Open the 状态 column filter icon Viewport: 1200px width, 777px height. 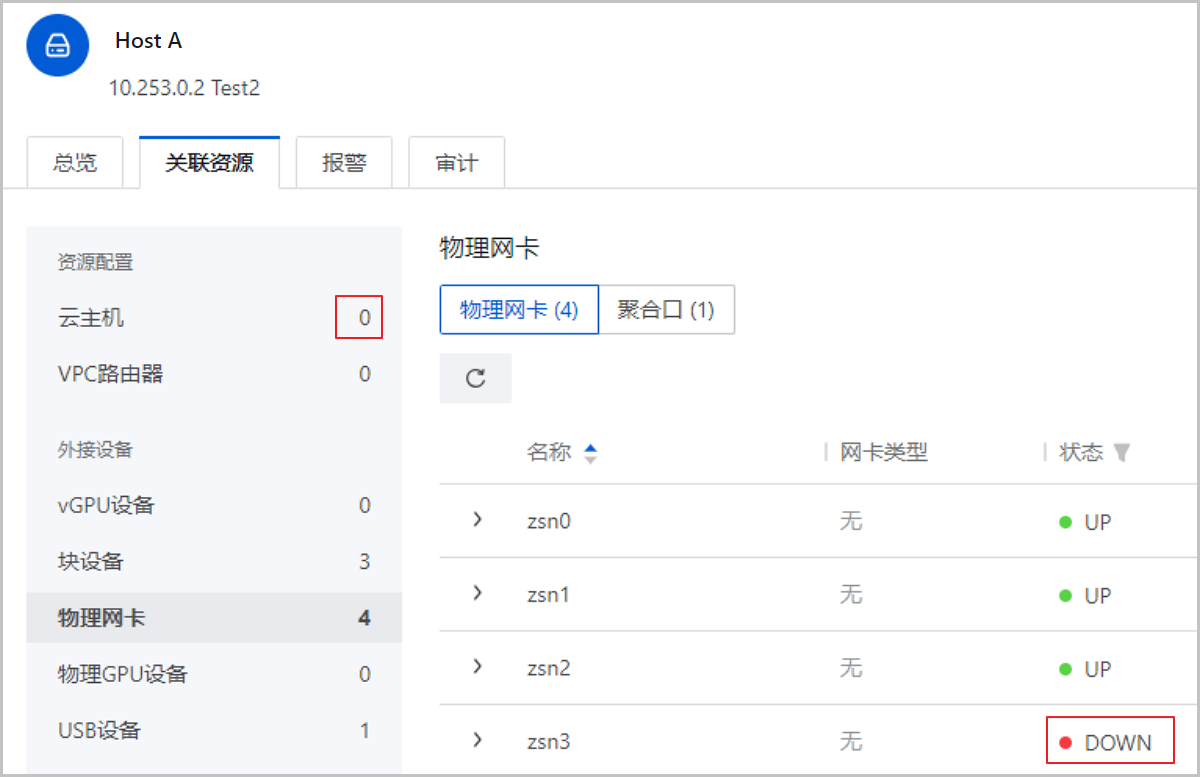[x=1122, y=453]
